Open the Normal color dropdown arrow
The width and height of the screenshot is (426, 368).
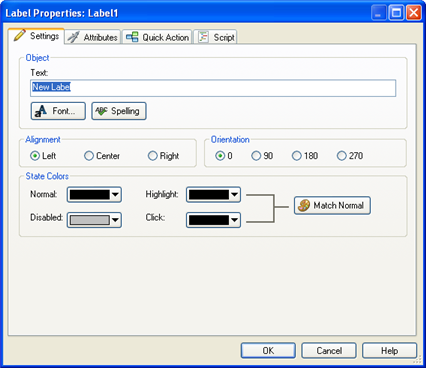coord(115,195)
